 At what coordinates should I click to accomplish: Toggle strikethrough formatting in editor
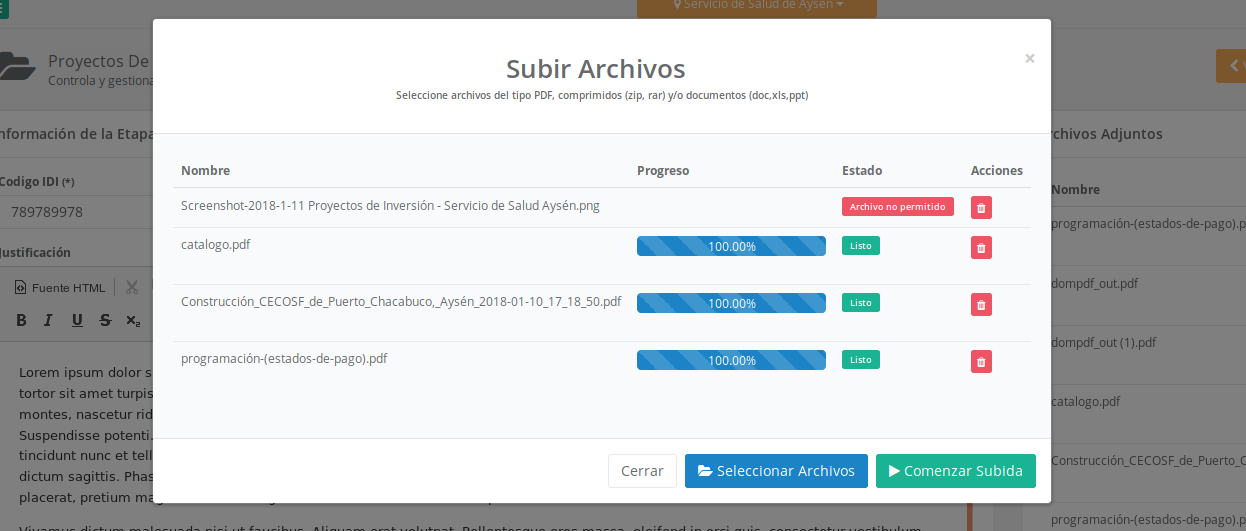click(105, 321)
